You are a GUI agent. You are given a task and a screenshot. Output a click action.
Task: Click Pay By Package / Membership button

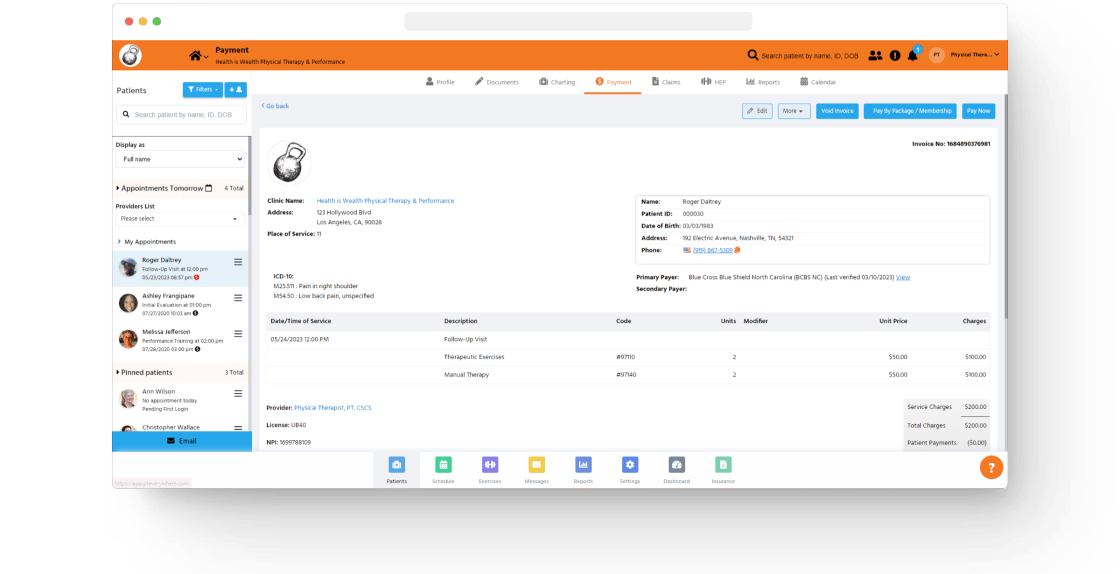coord(910,111)
